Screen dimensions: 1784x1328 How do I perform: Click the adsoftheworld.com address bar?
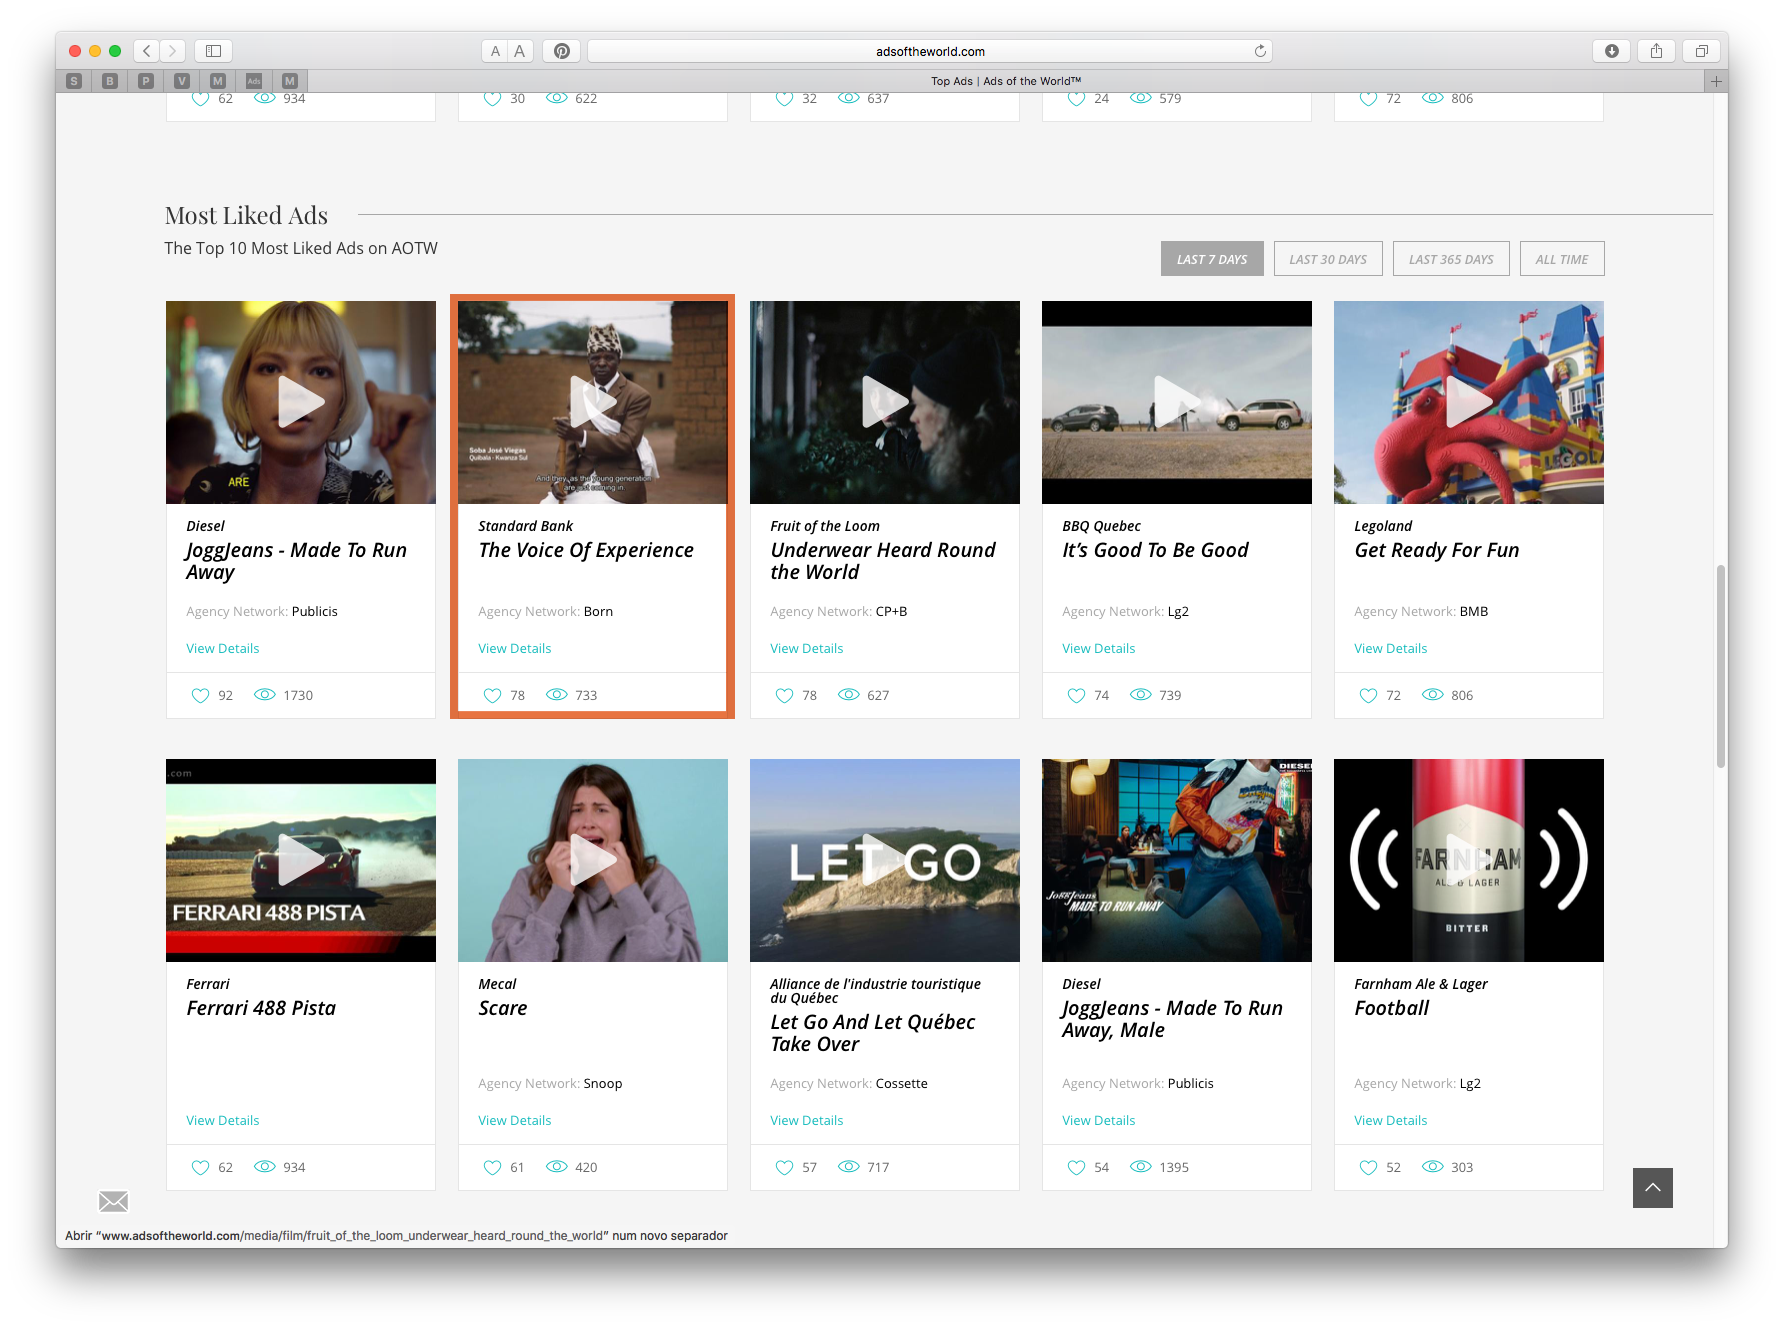pos(930,51)
